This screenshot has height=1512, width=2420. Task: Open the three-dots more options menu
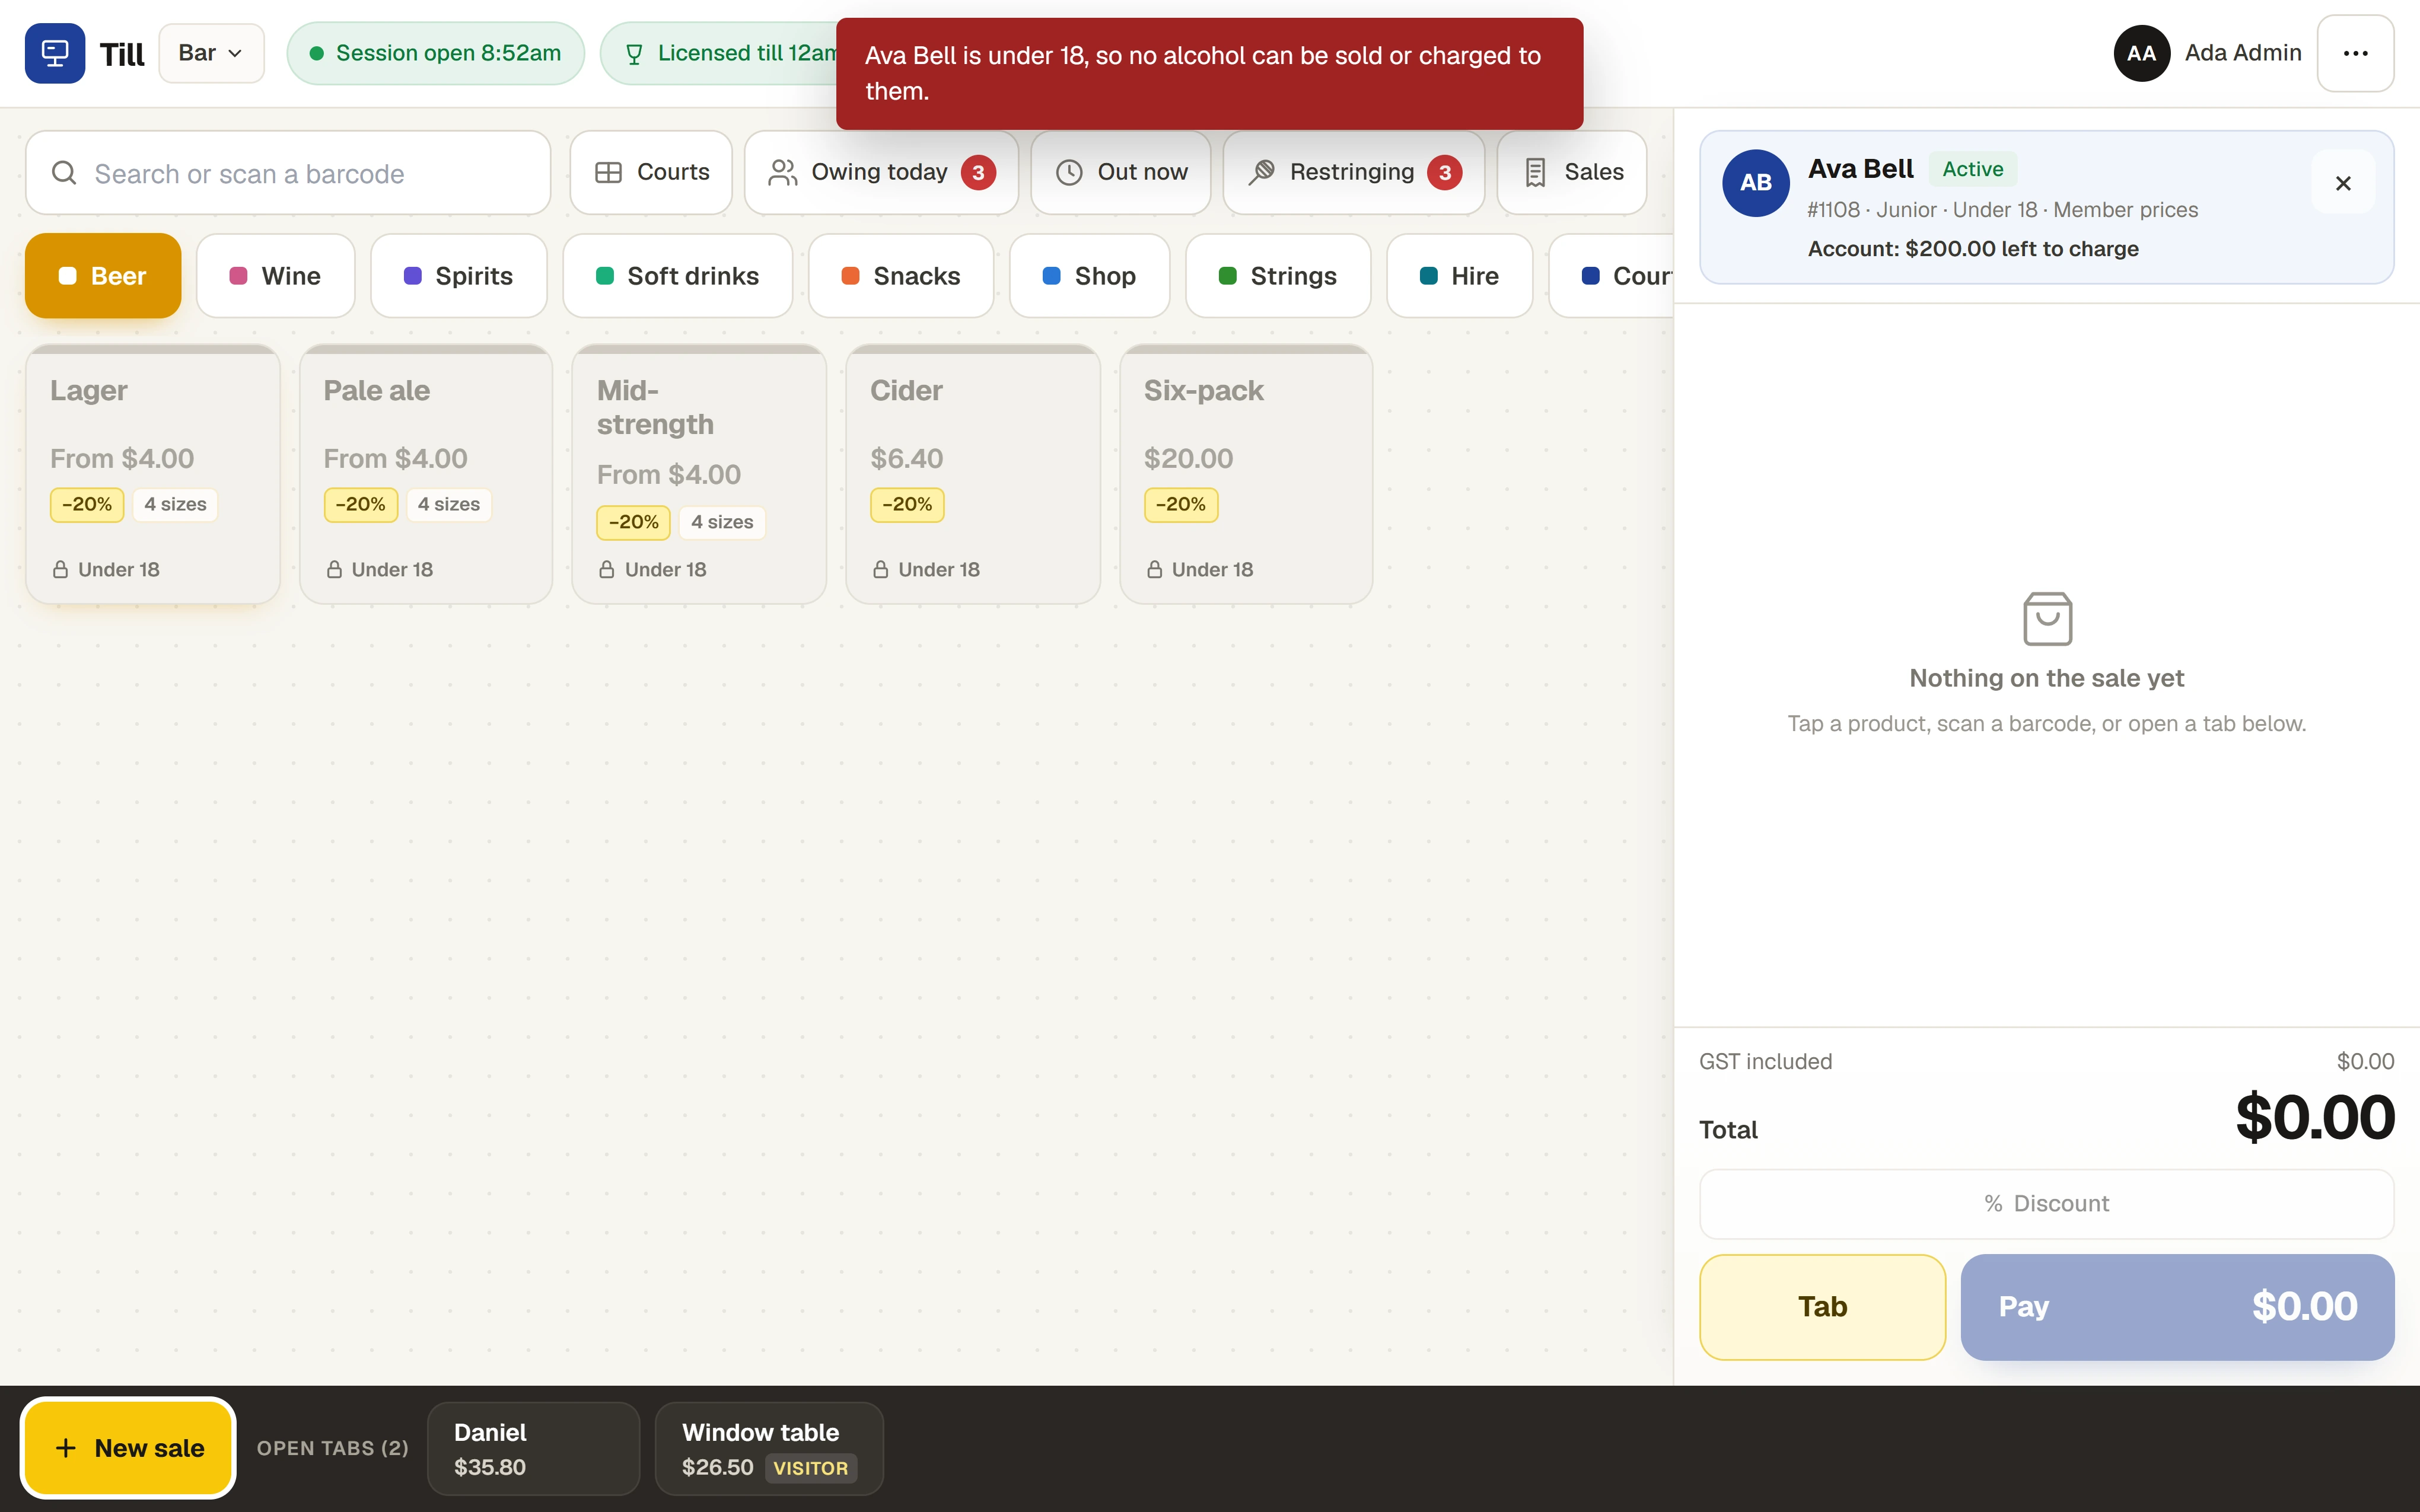point(2355,53)
